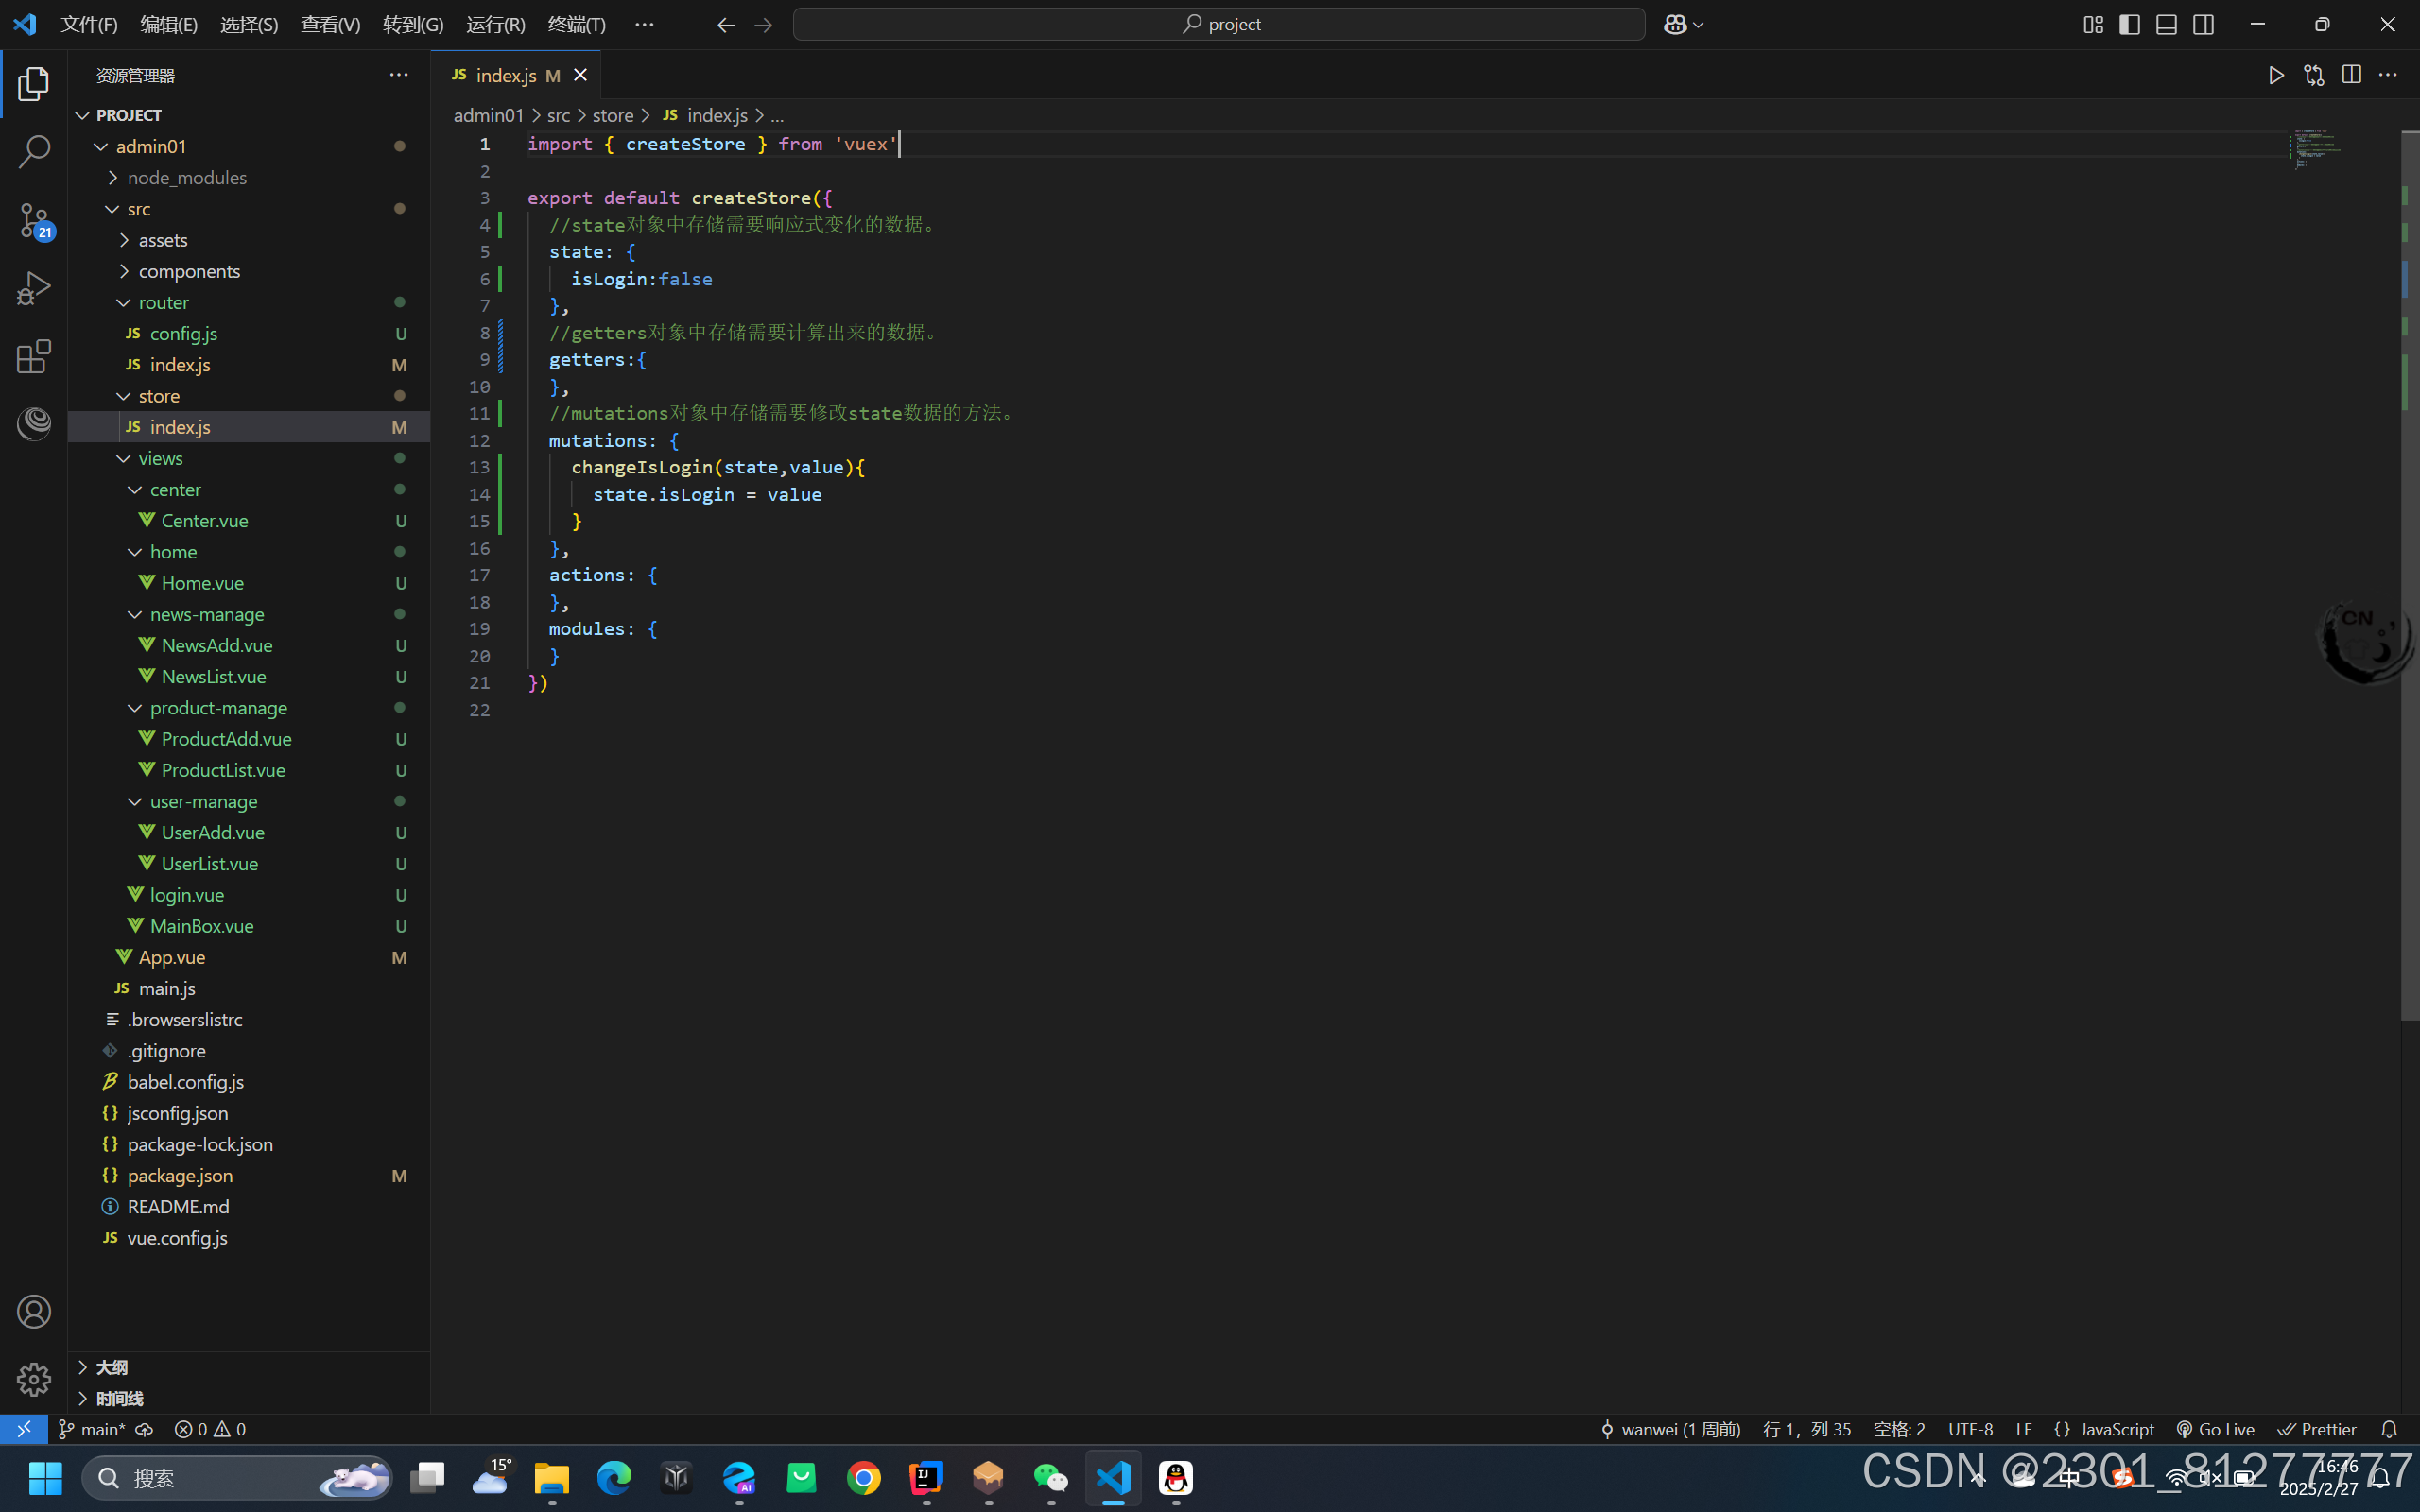Open the Extensions view icon
The width and height of the screenshot is (2420, 1512).
pos(34,357)
